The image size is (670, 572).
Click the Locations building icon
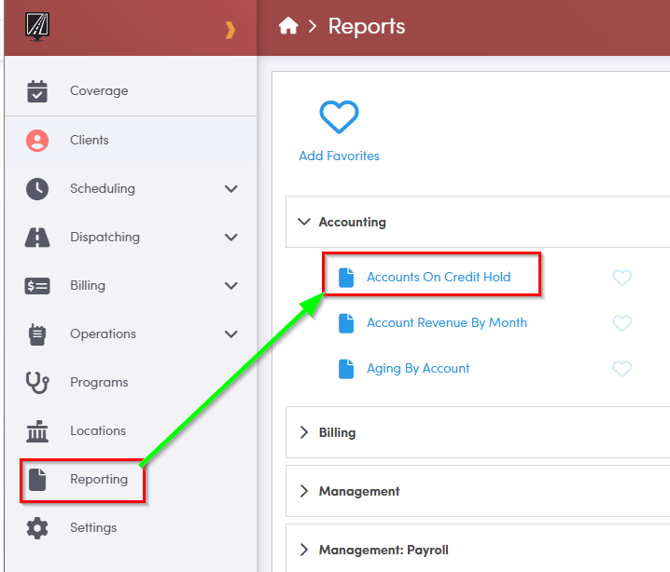click(37, 431)
